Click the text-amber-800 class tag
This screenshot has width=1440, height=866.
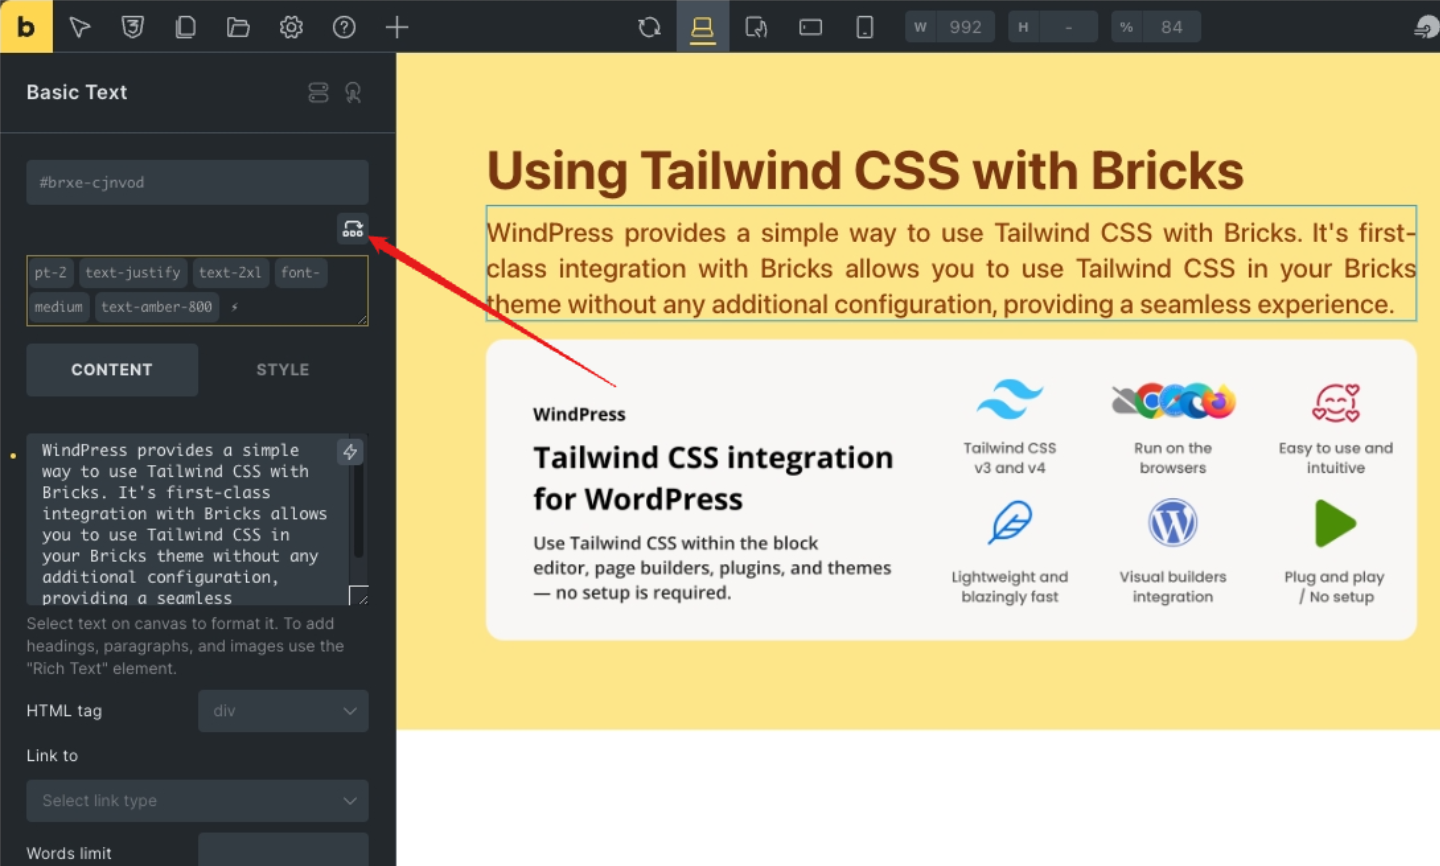coord(156,307)
